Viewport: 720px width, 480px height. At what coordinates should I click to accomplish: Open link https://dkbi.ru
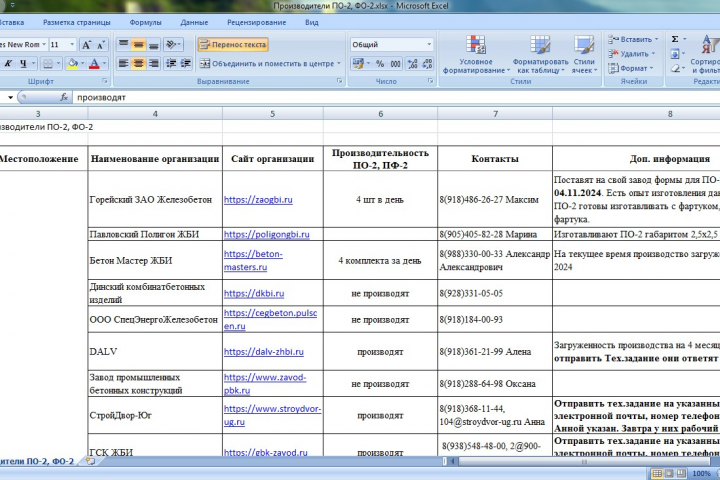click(x=254, y=293)
